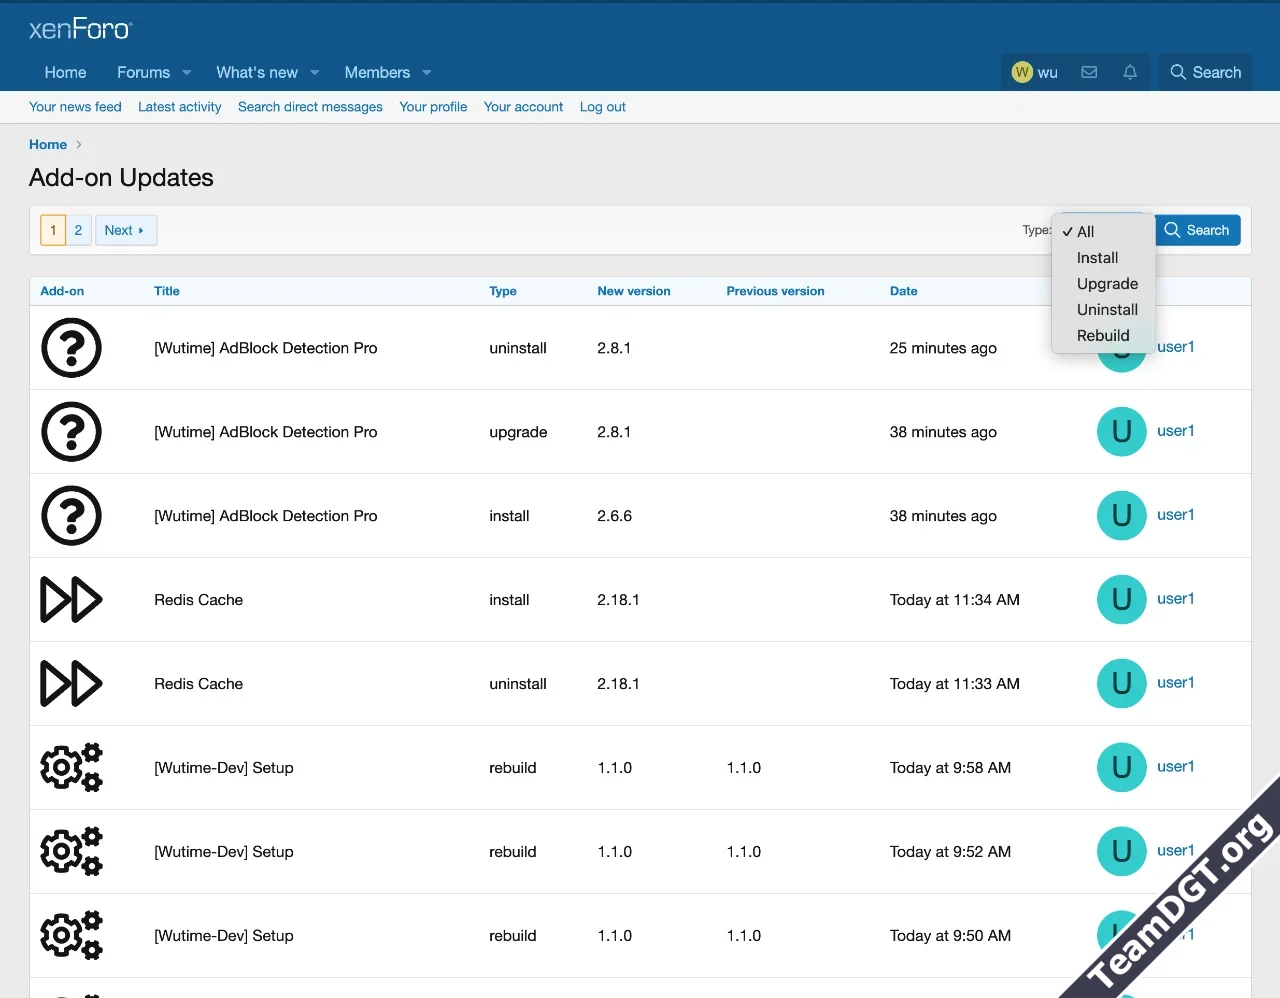Click the gears icon for Setup 9:58 AM

(x=71, y=768)
